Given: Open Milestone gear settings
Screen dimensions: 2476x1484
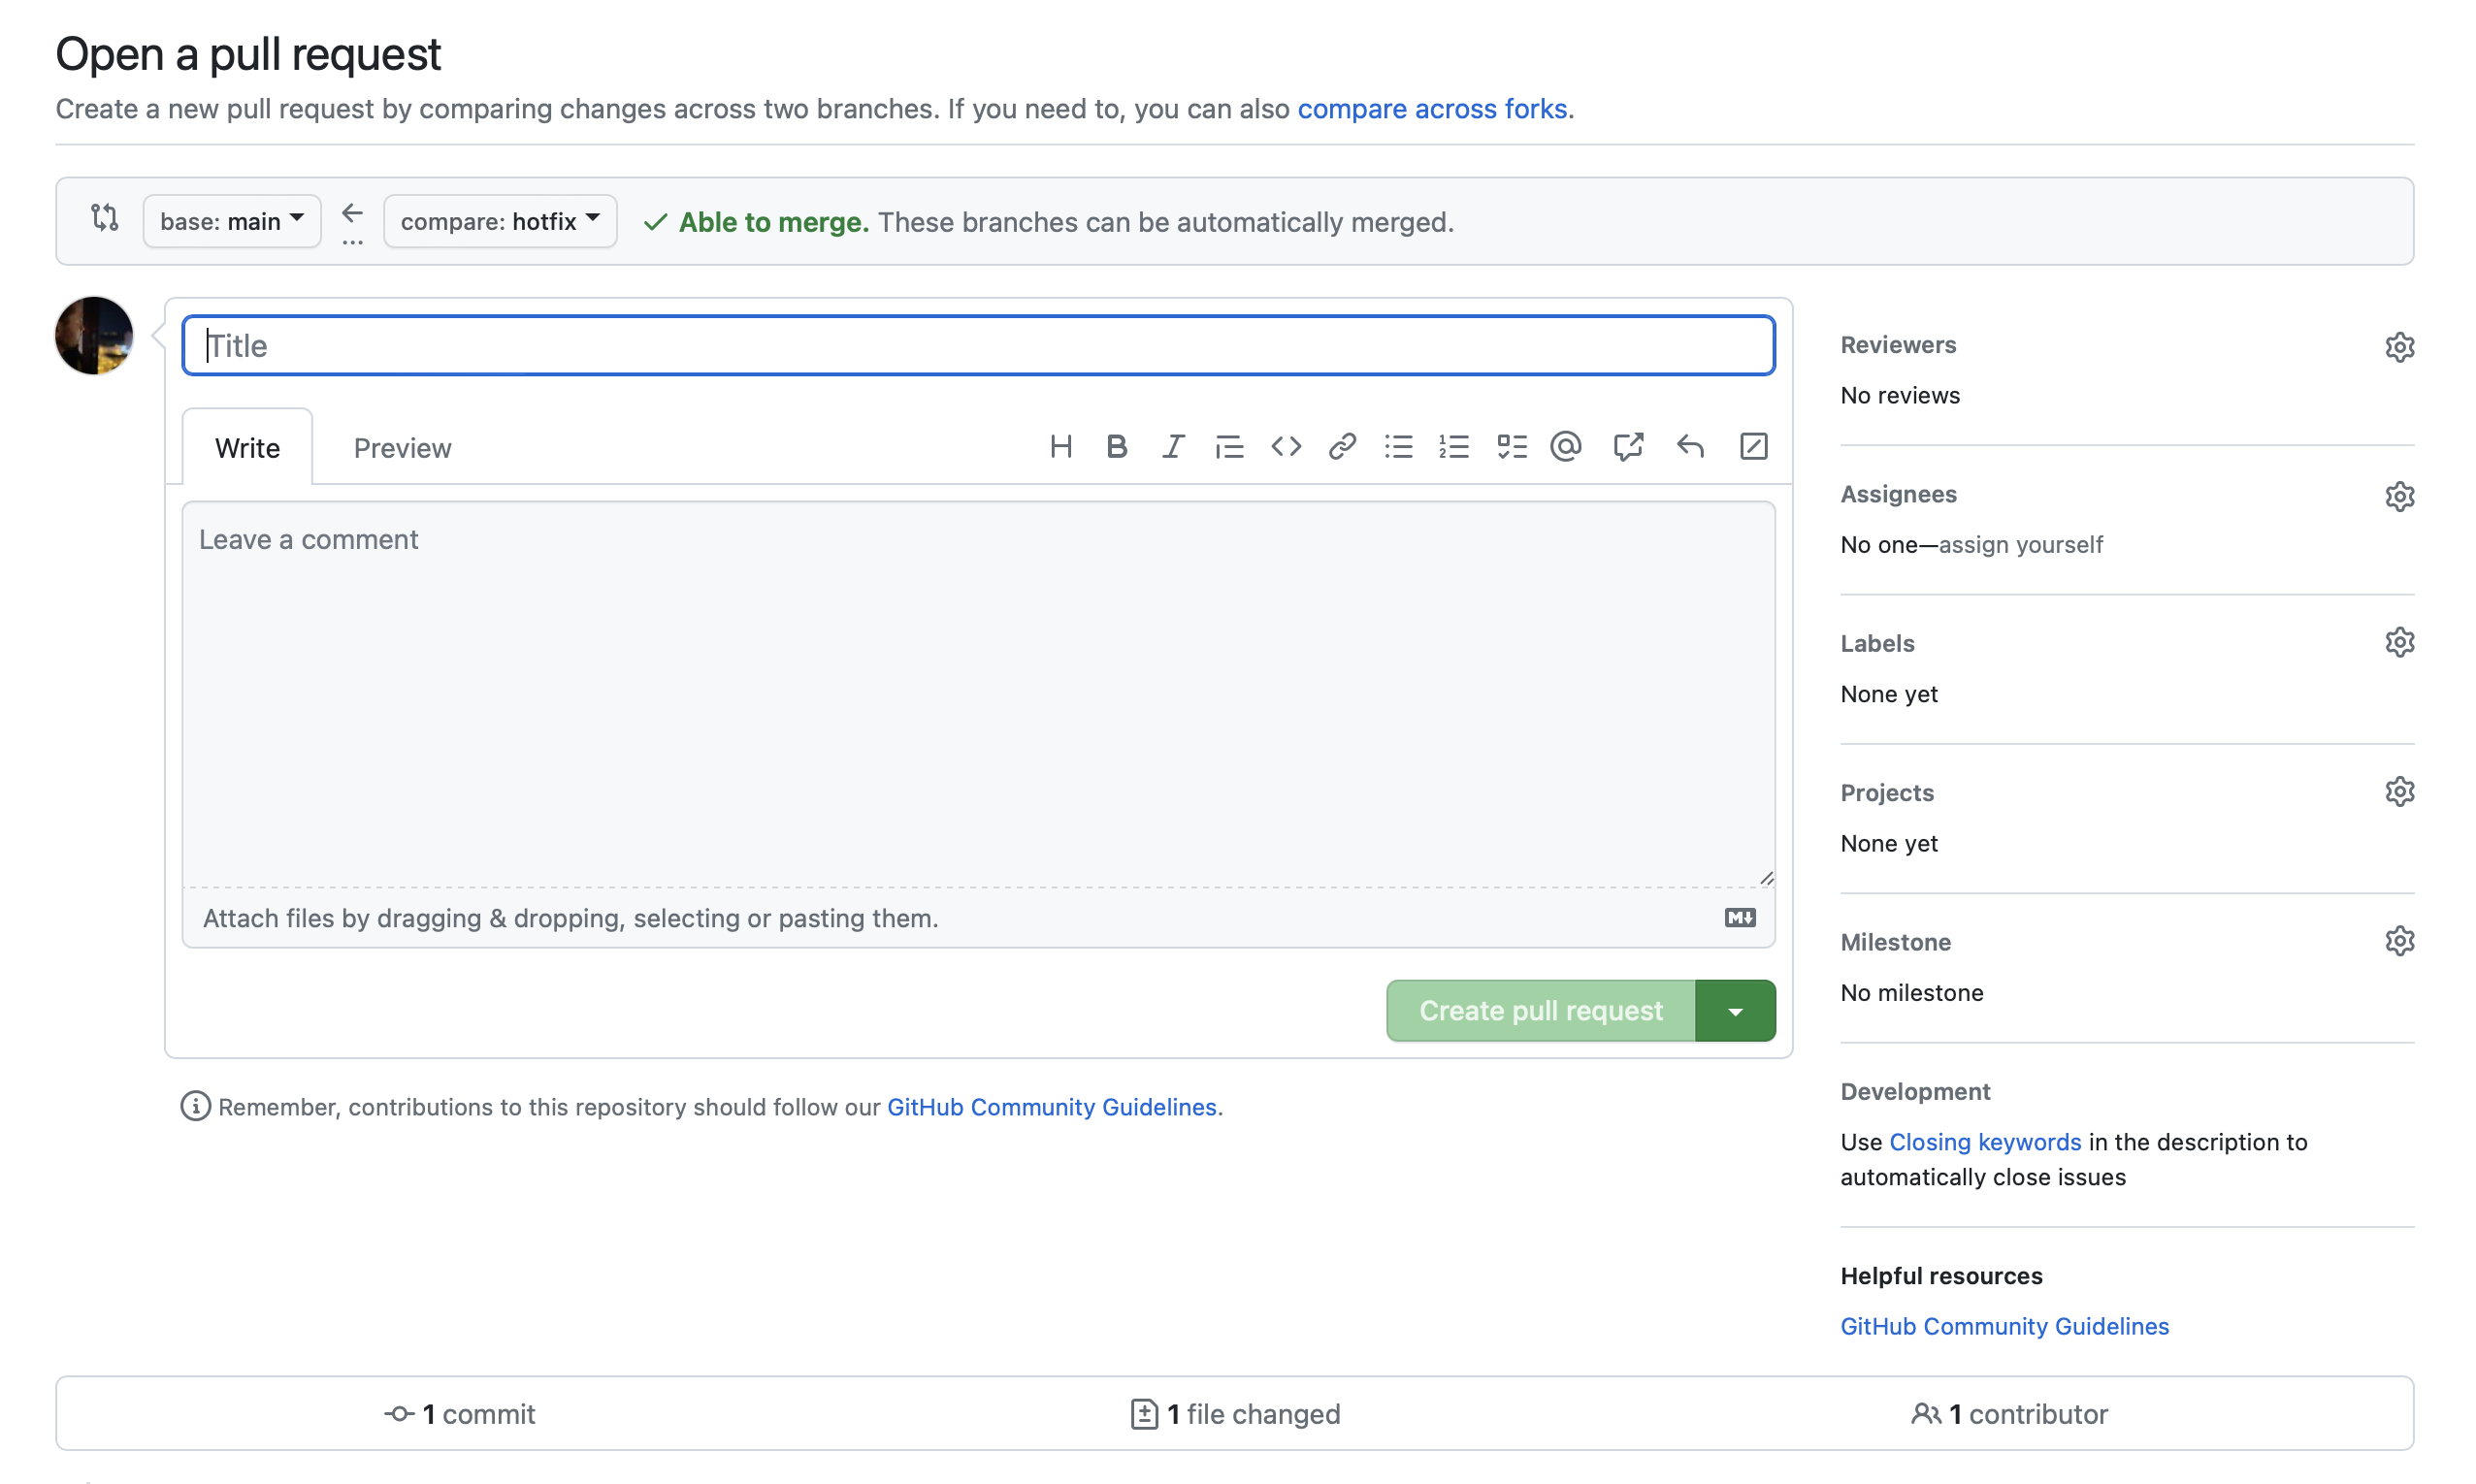Looking at the screenshot, I should 2399,941.
